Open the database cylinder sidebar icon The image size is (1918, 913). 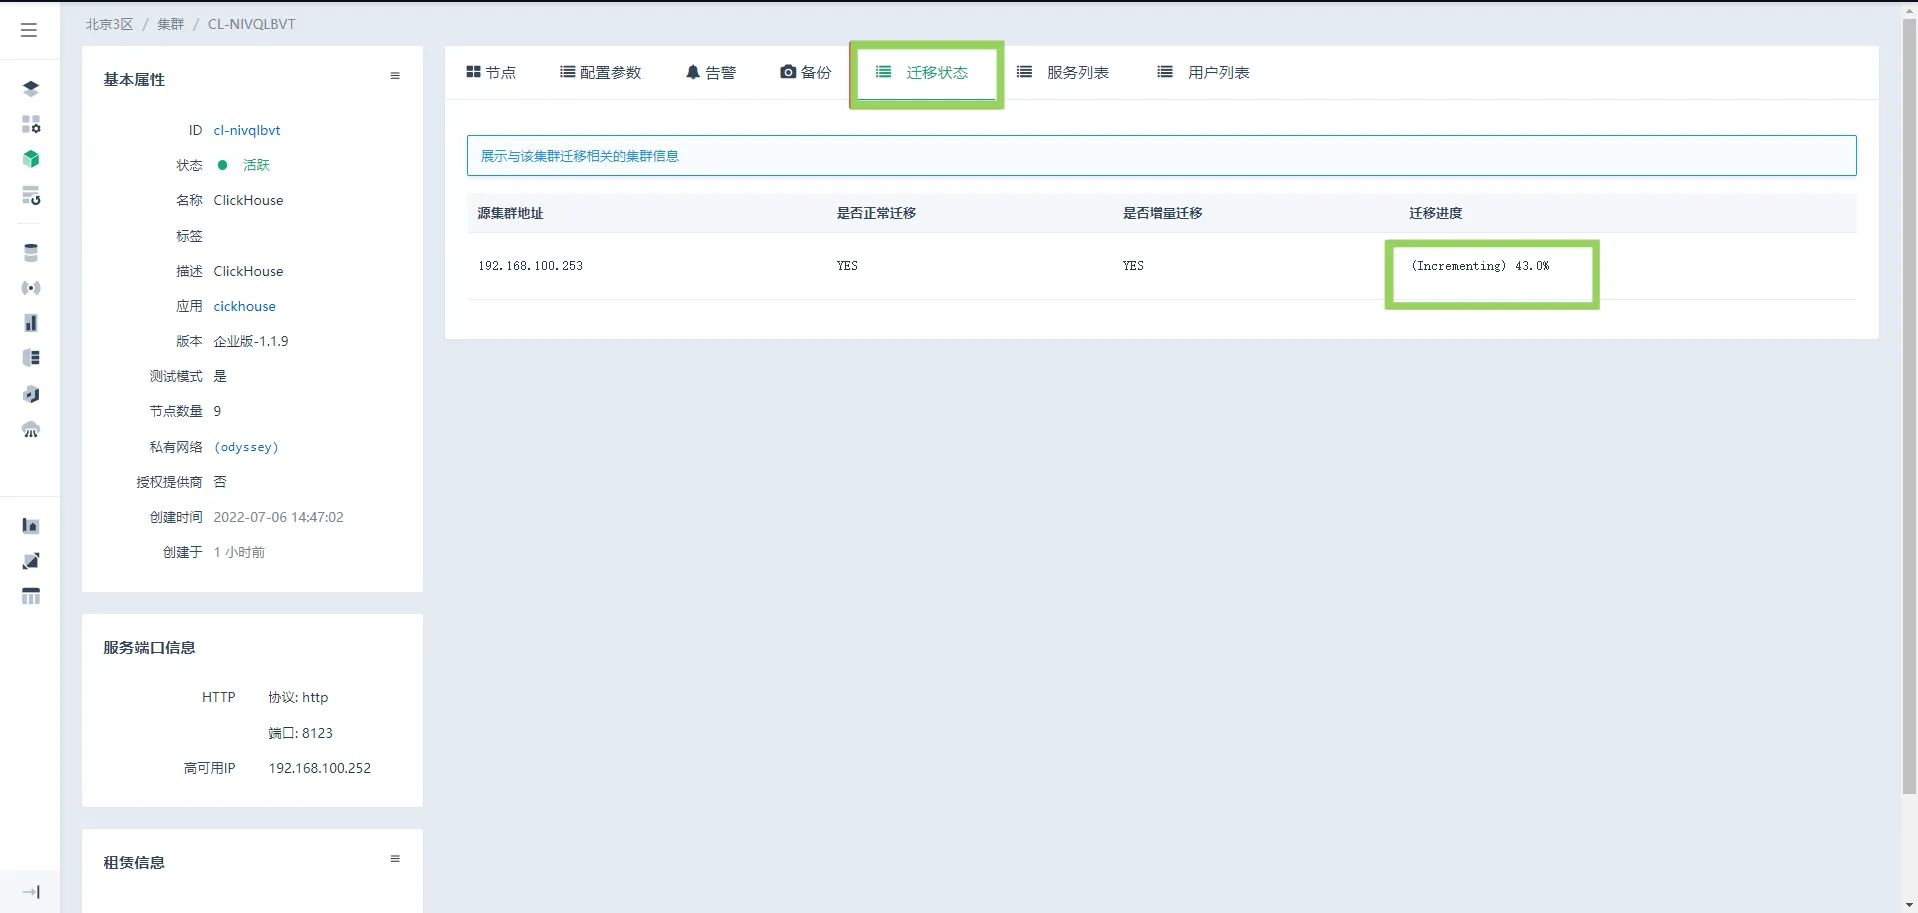click(31, 253)
